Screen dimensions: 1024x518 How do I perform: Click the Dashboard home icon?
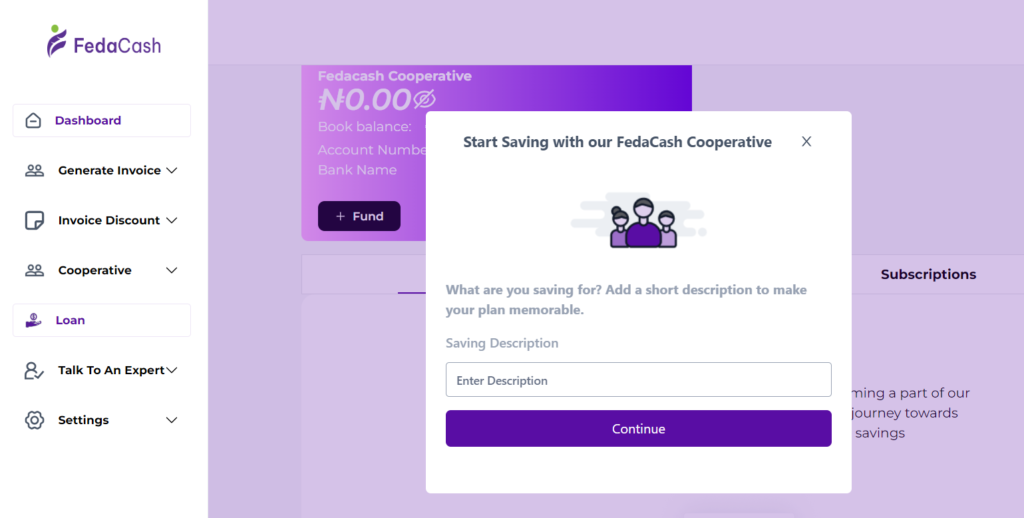pyautogui.click(x=33, y=121)
